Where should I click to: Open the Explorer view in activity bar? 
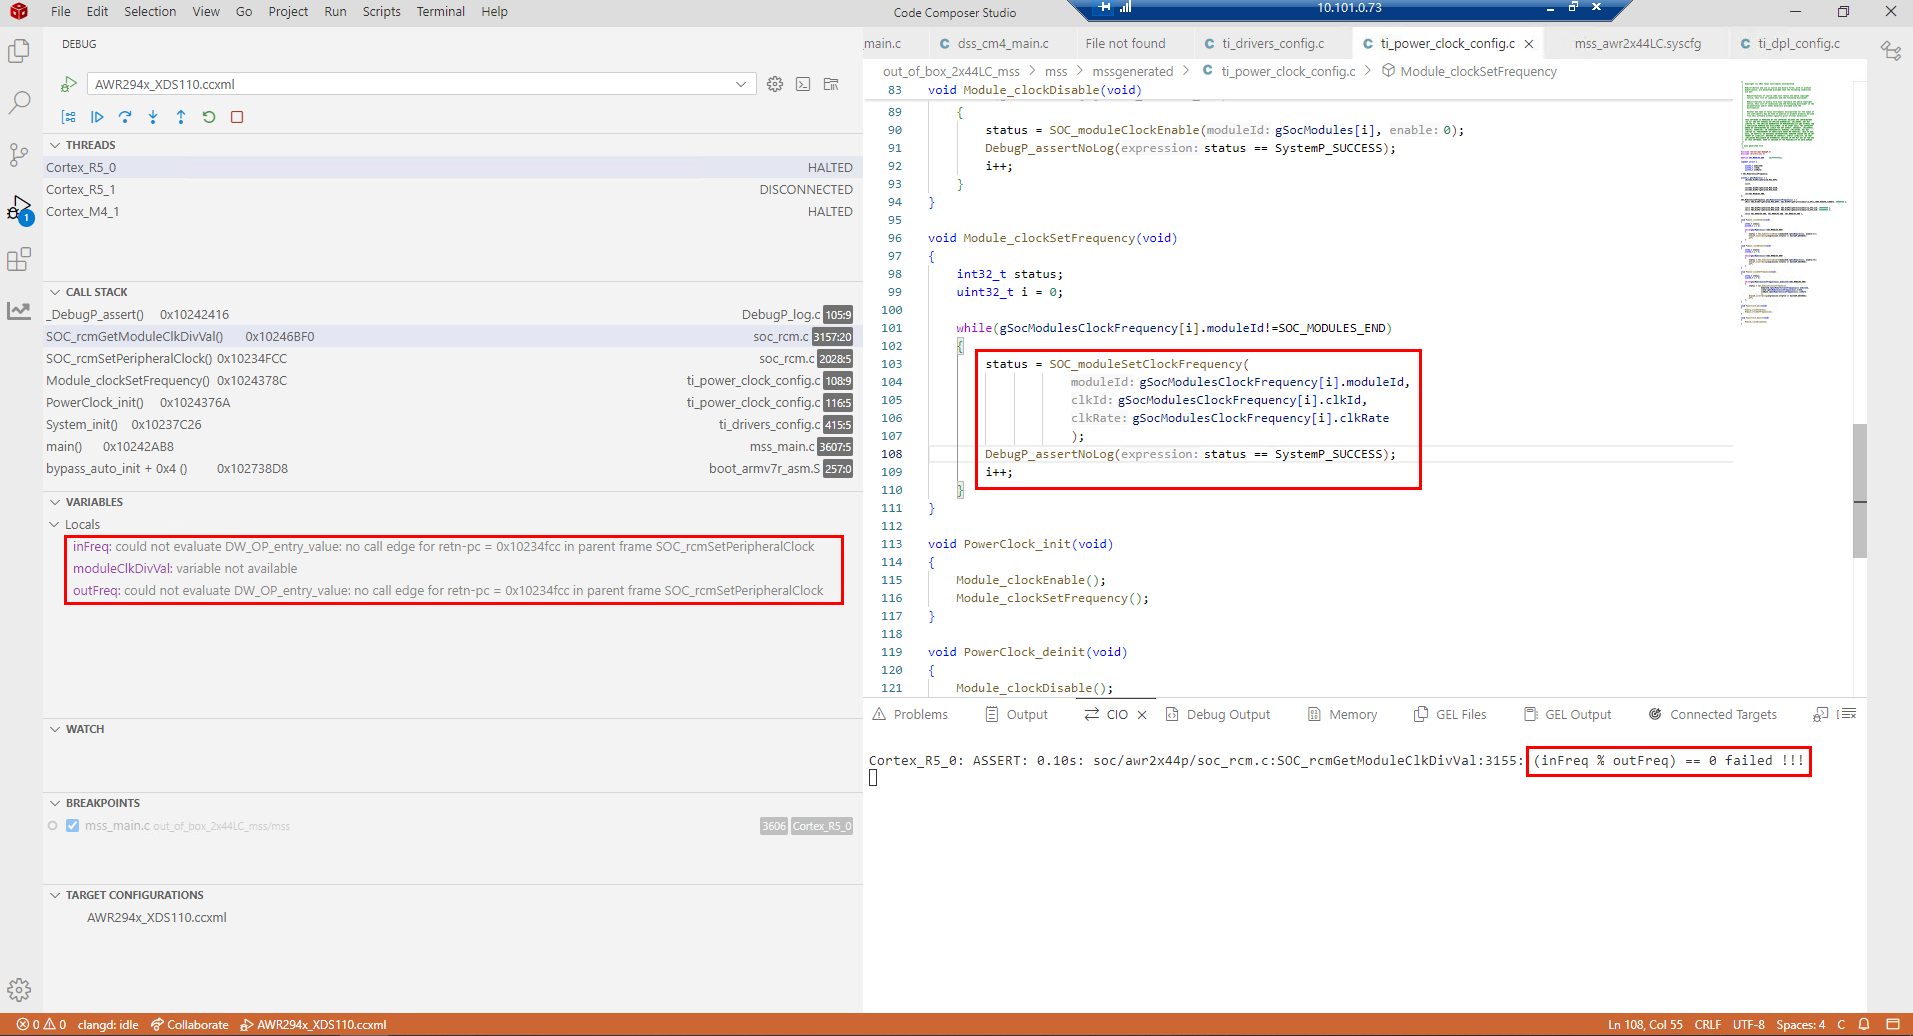pyautogui.click(x=19, y=51)
